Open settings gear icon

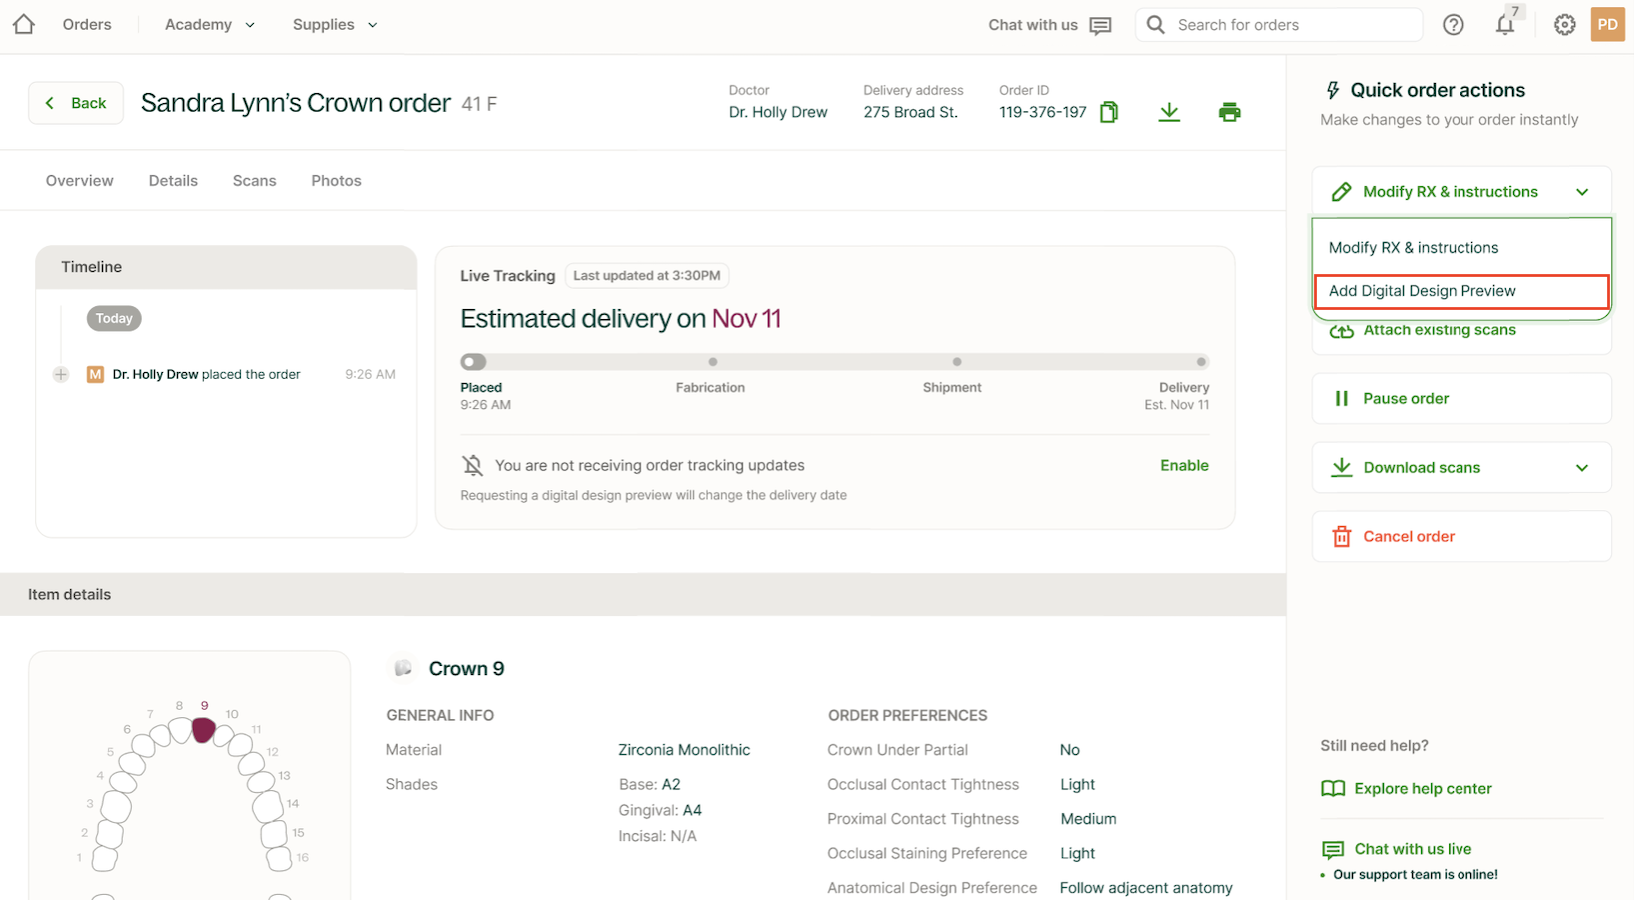point(1564,25)
